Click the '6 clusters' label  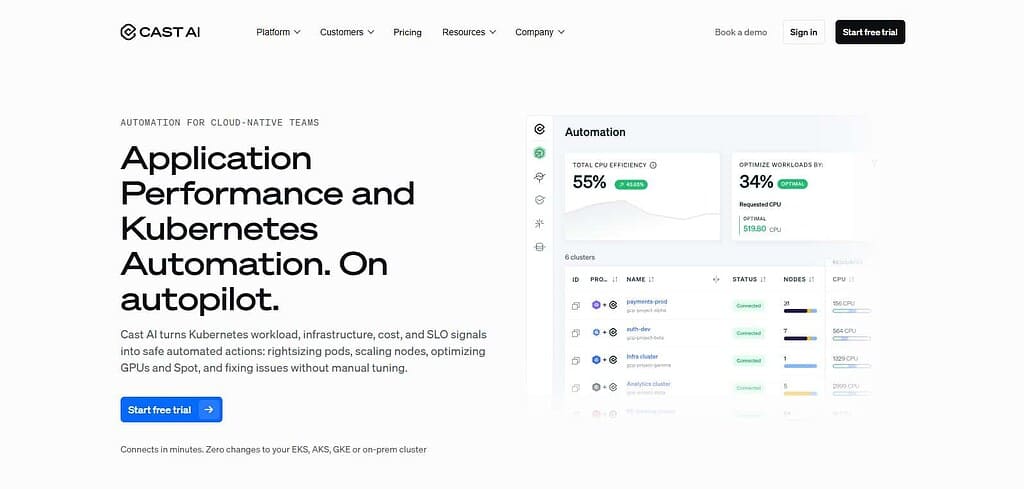pyautogui.click(x=580, y=257)
